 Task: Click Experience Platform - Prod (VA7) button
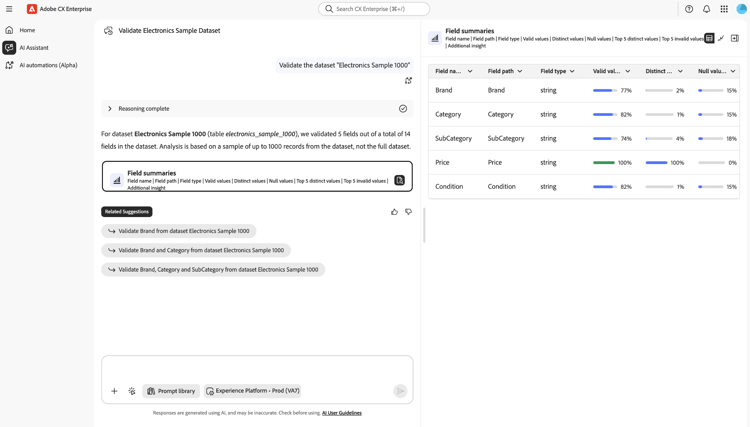[254, 391]
